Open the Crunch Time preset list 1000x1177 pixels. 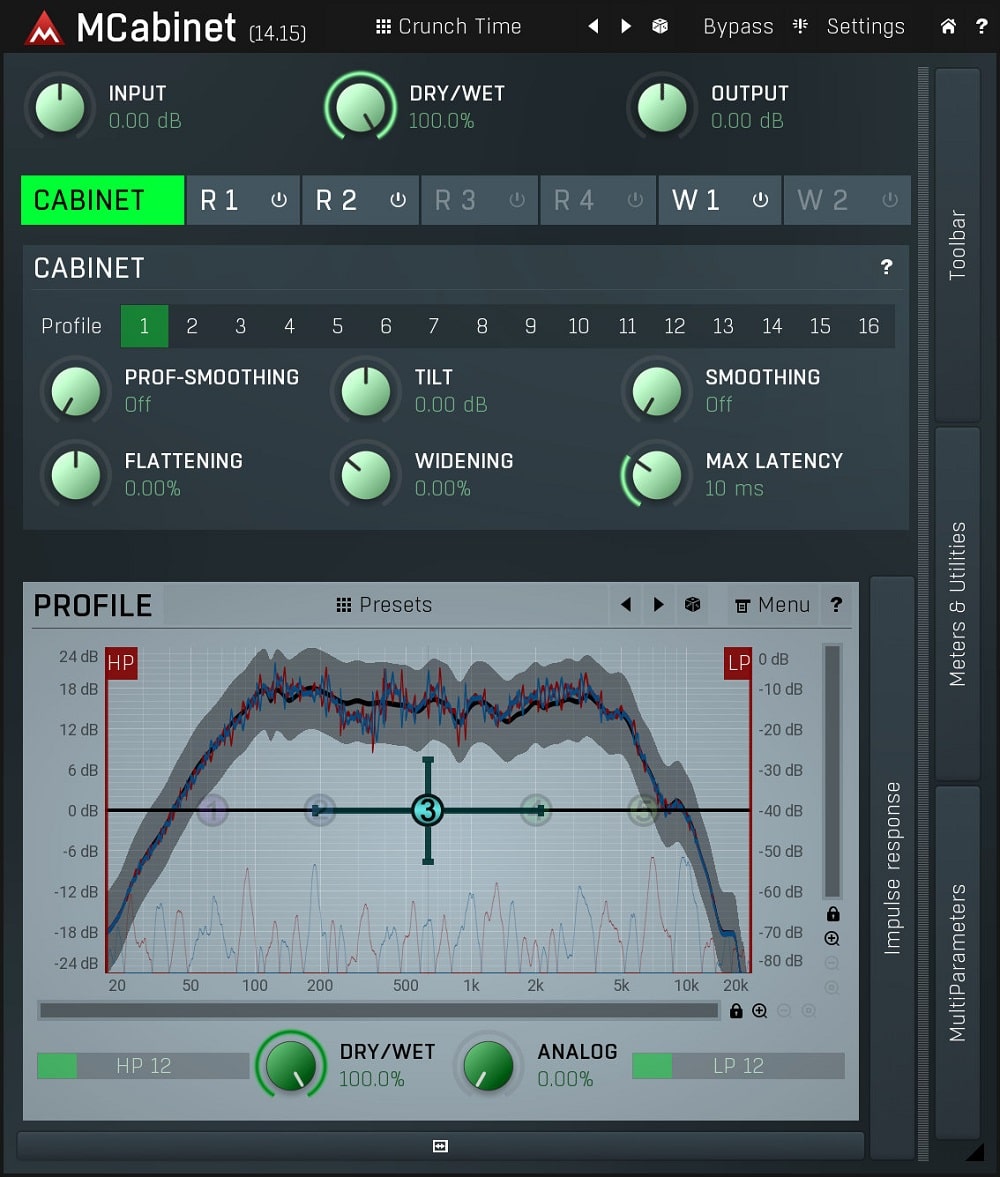point(448,26)
